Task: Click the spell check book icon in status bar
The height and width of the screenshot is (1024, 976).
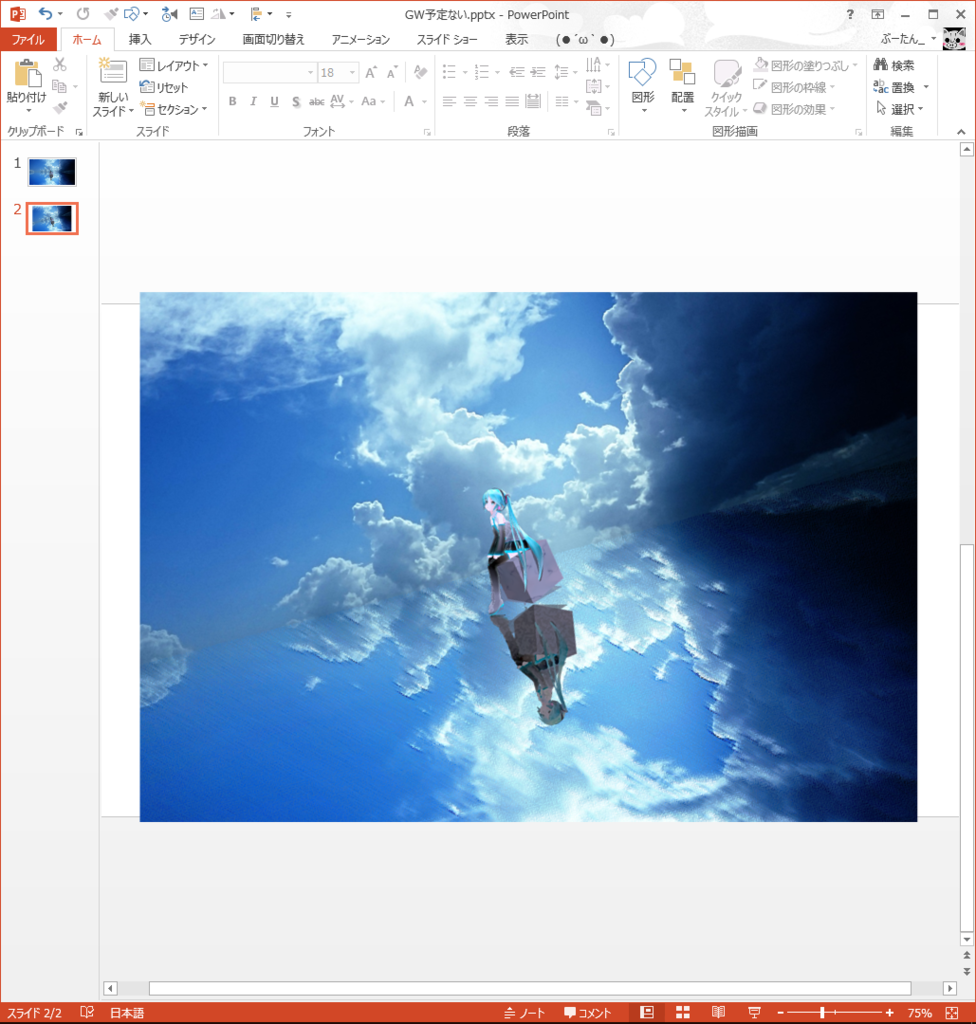Action: [x=87, y=1012]
